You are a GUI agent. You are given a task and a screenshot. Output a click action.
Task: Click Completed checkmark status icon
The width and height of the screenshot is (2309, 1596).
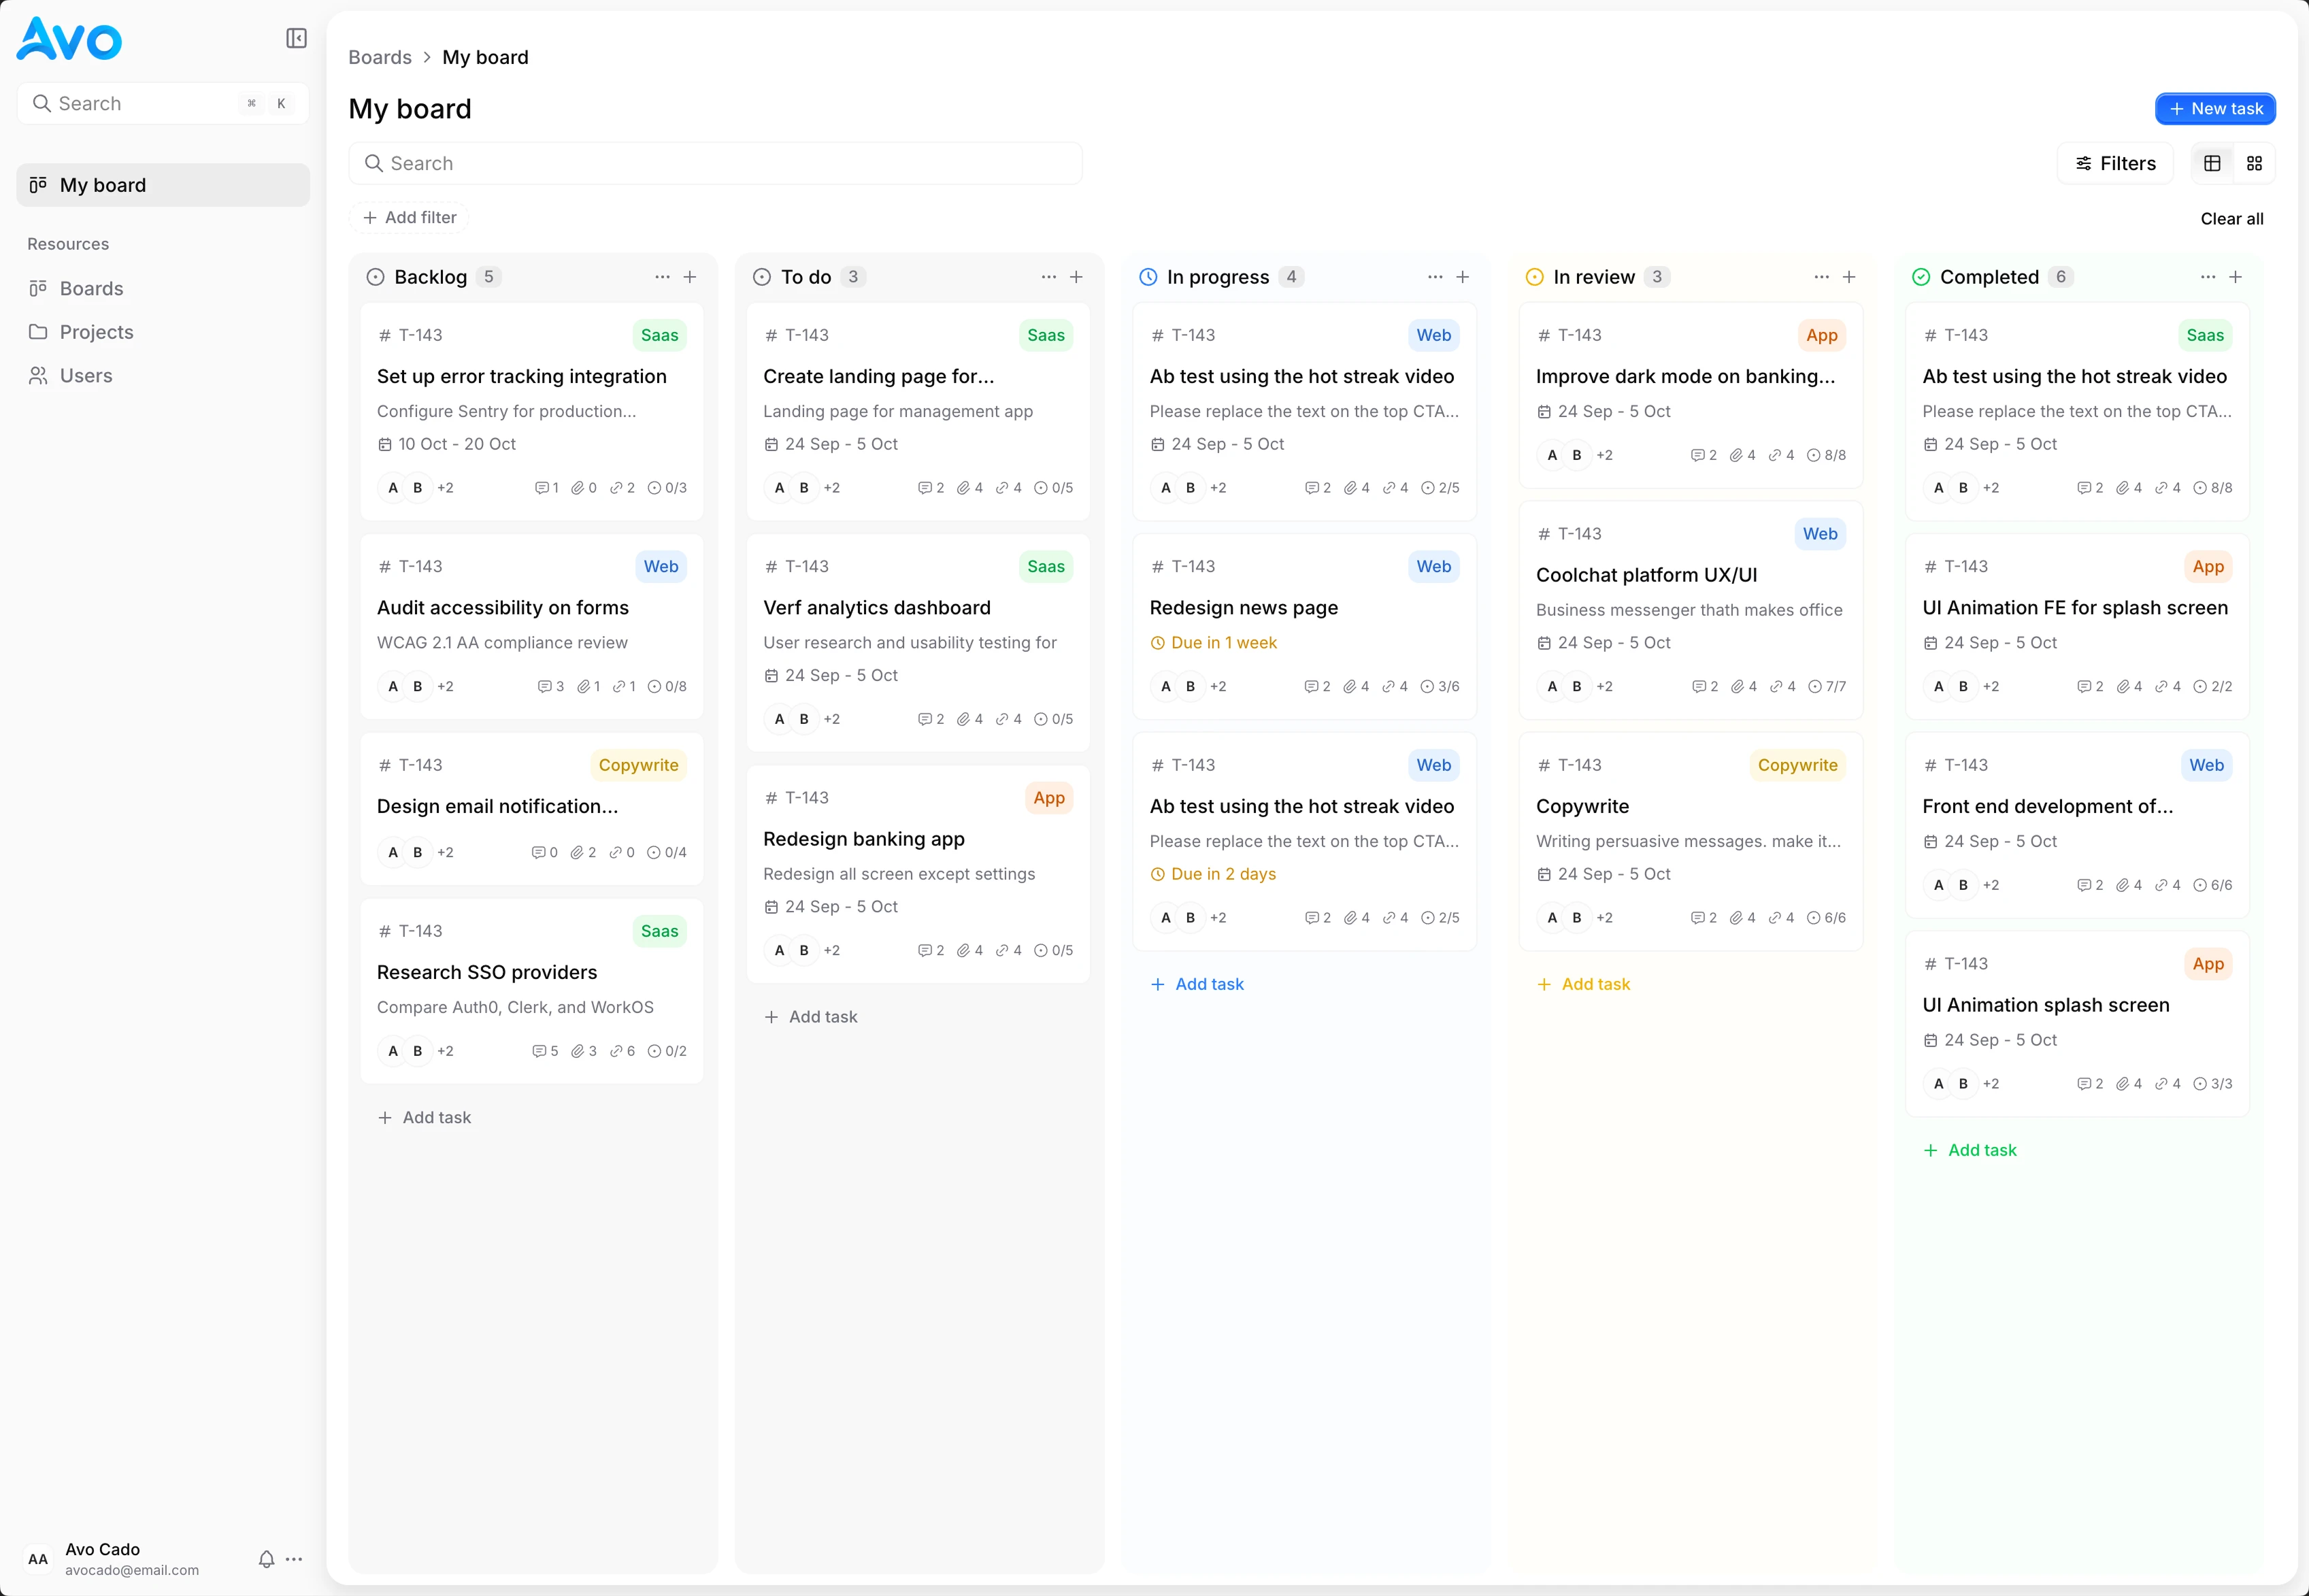click(1921, 277)
